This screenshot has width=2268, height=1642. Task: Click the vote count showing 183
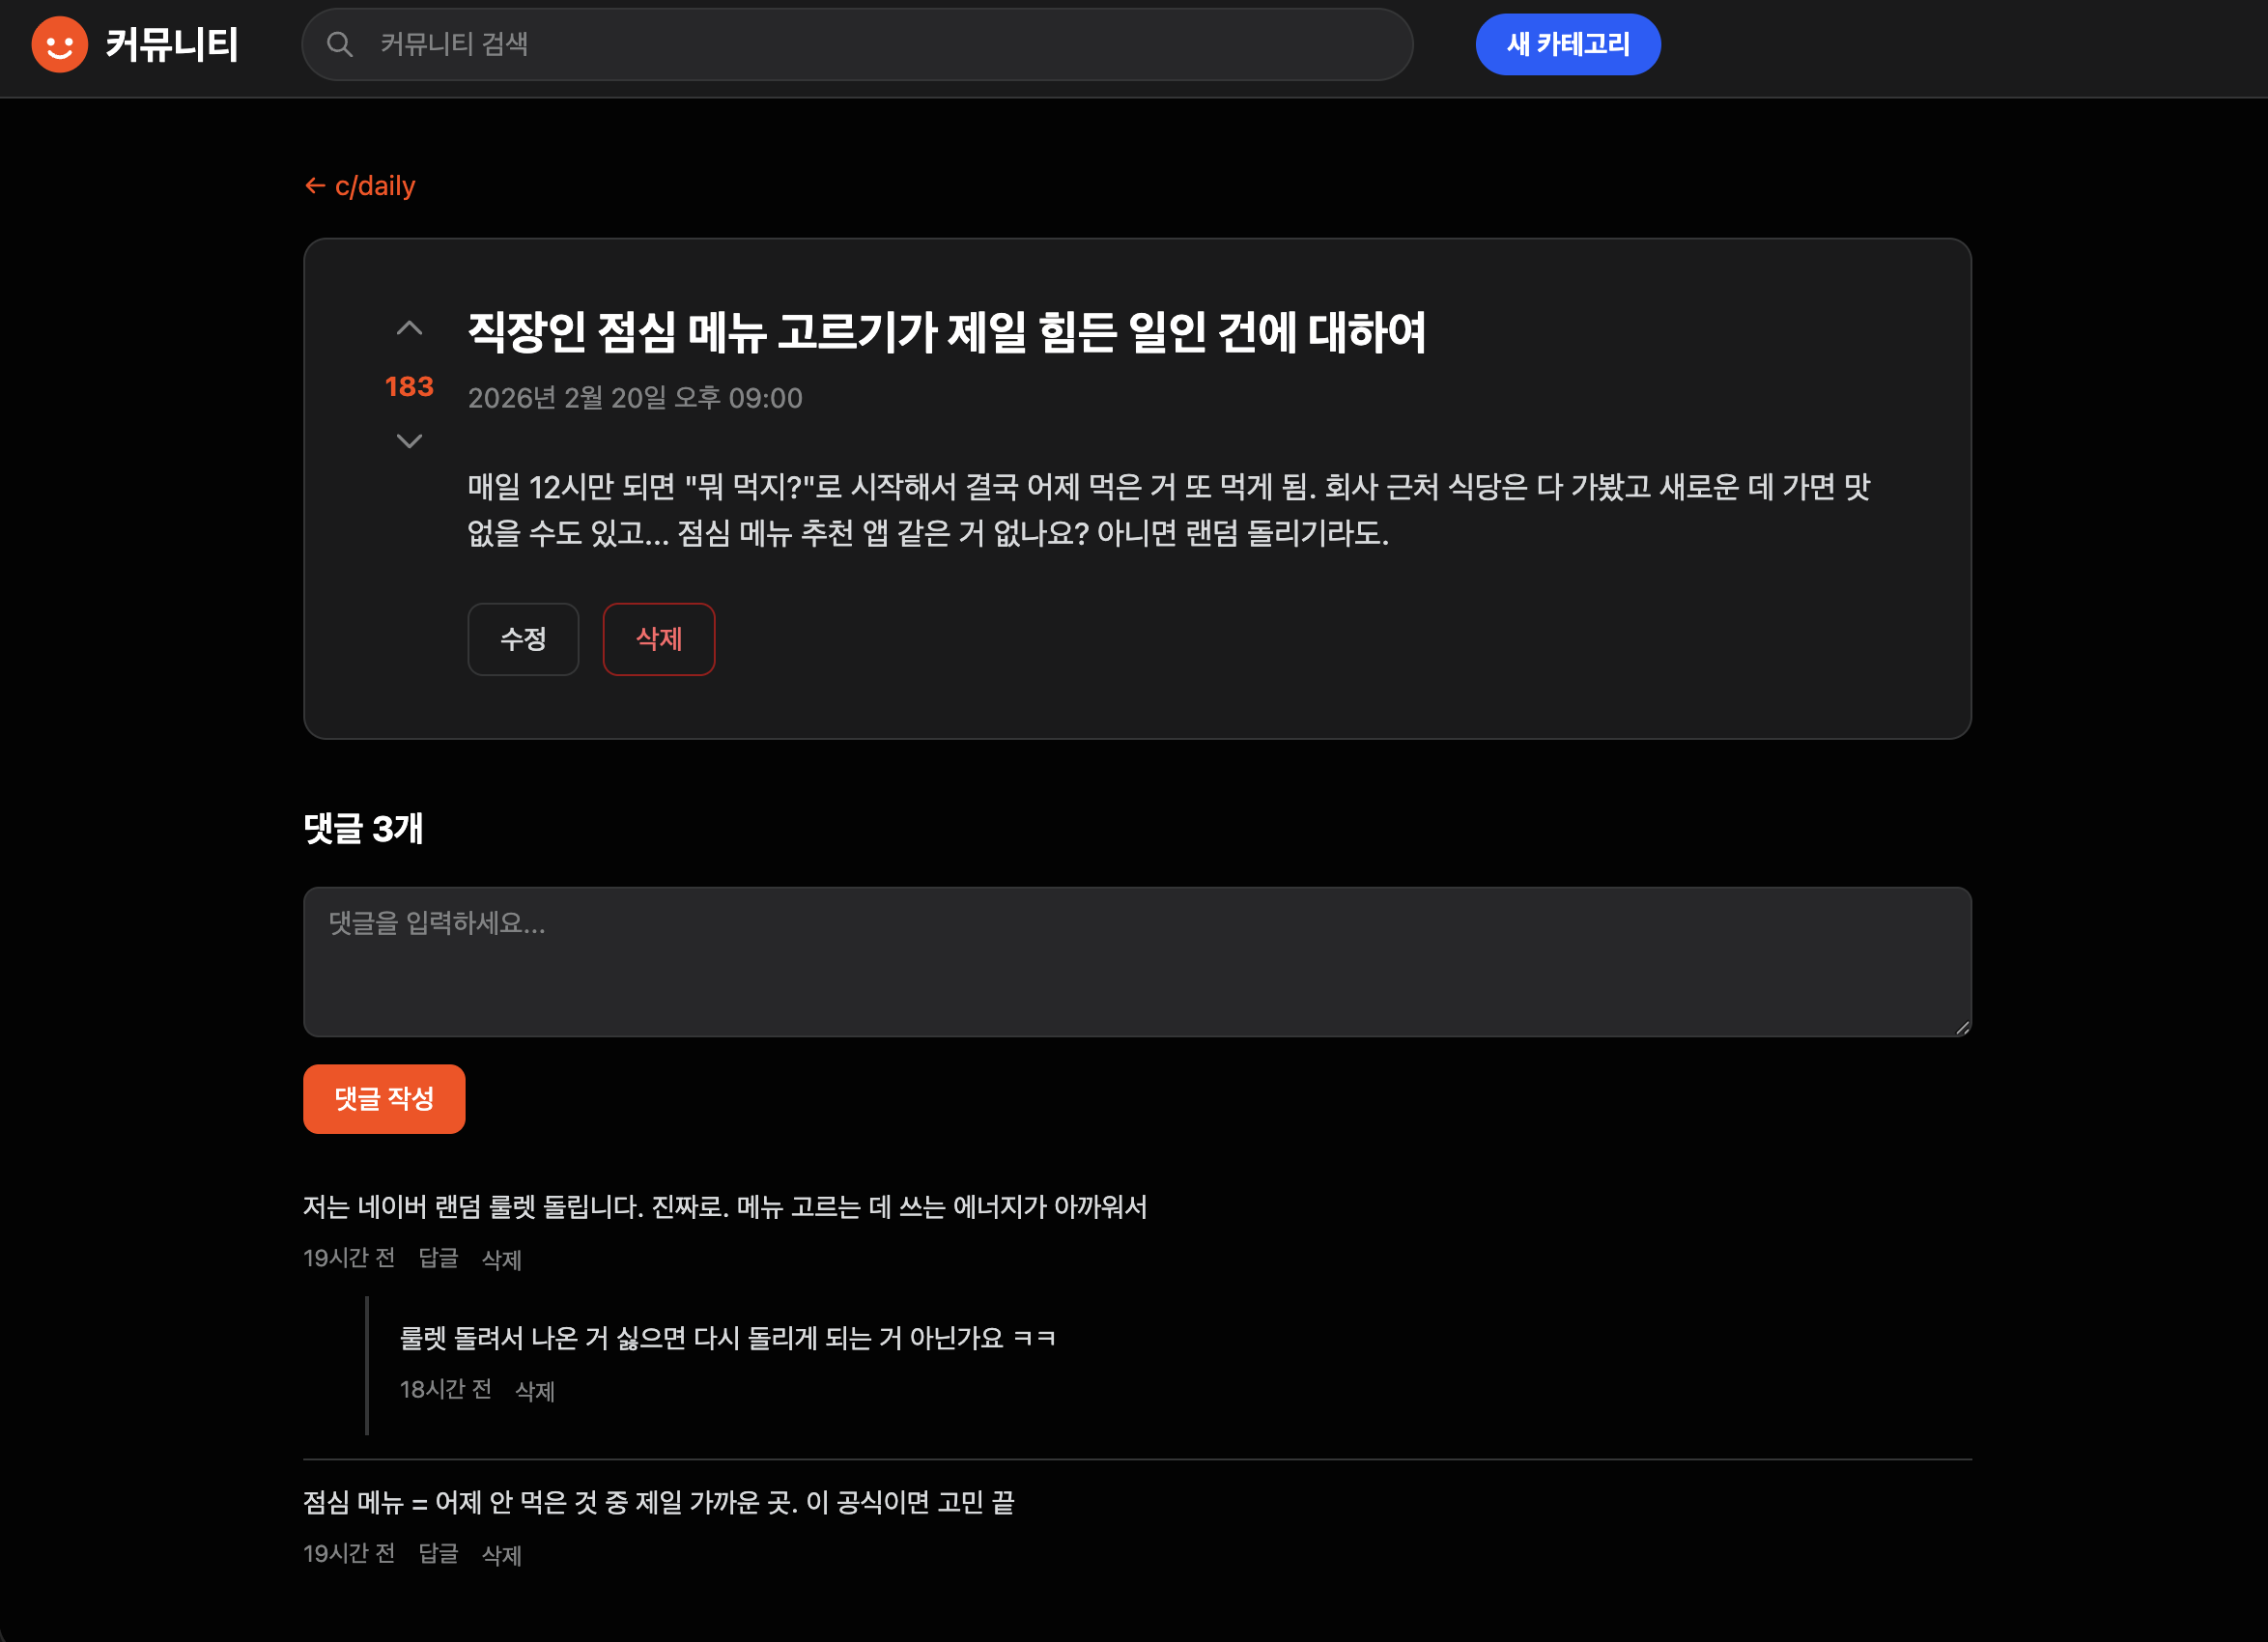[408, 386]
